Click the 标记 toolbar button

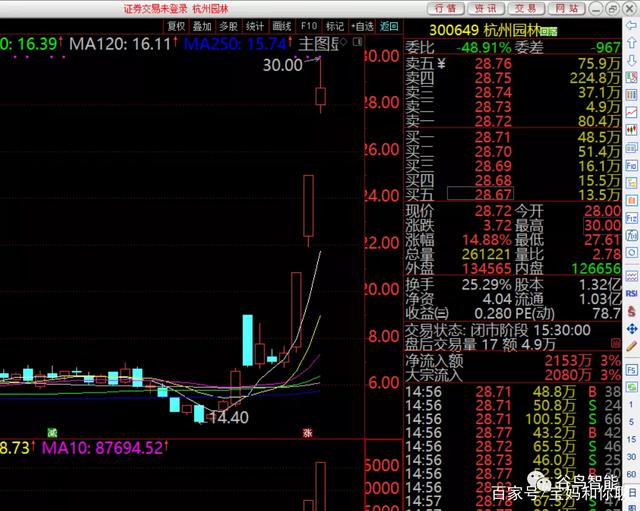[x=335, y=26]
